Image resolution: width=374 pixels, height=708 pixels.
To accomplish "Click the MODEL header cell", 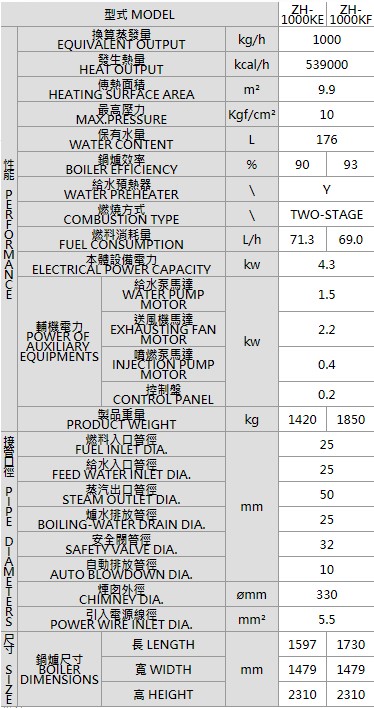I will (139, 14).
